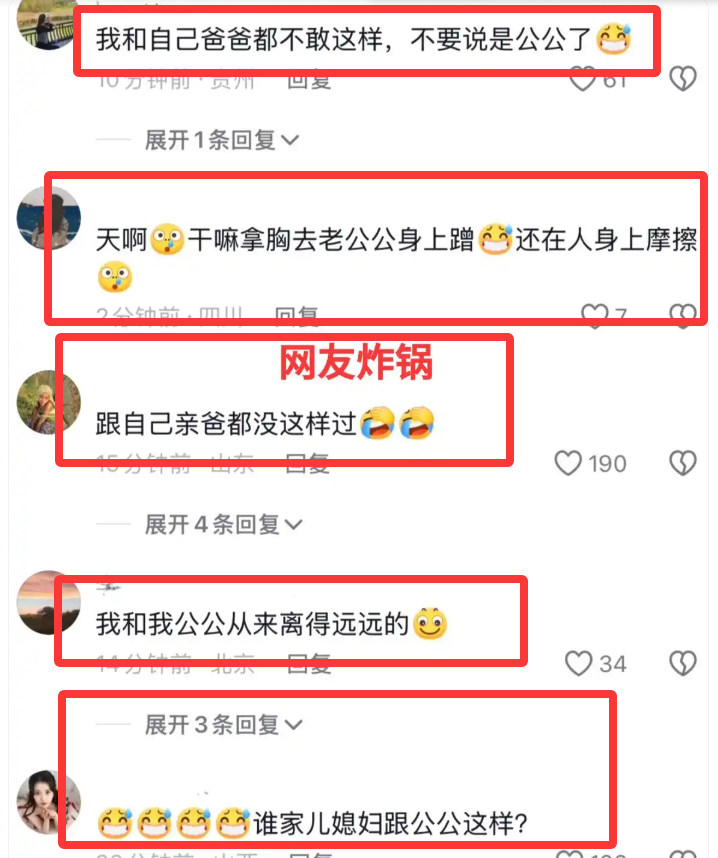Reply to the Sichuan comment
718x858 pixels.
(x=296, y=316)
